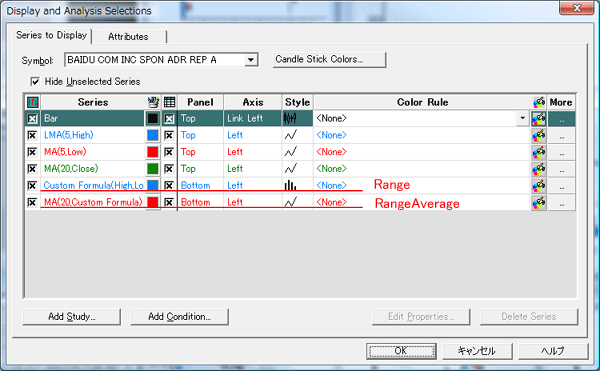
Task: Click the Series column header
Action: 93,102
